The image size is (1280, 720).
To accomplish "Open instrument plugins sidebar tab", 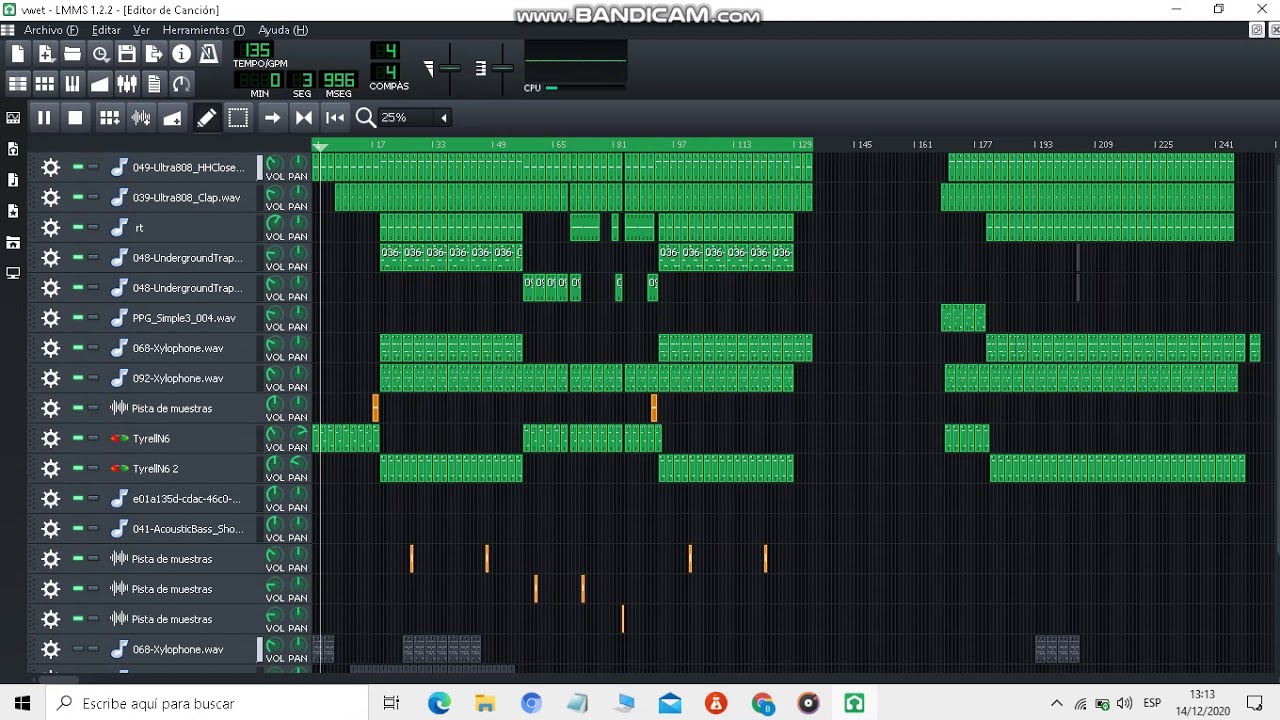I will click(x=13, y=118).
